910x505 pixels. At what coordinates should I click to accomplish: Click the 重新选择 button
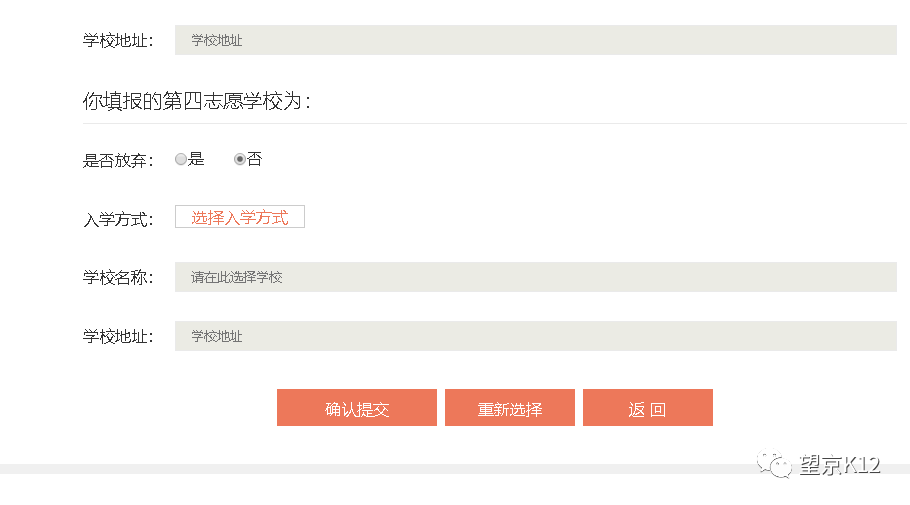[x=510, y=407]
